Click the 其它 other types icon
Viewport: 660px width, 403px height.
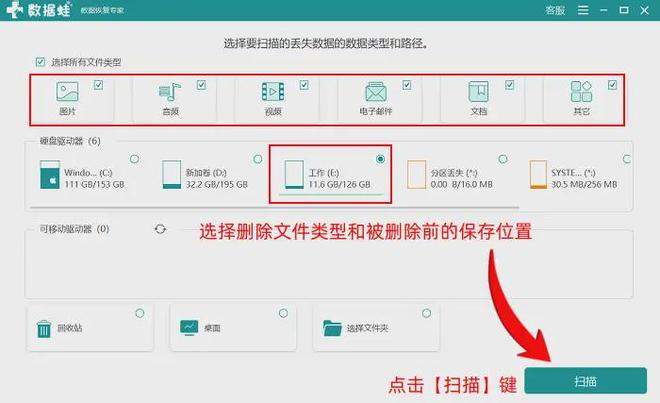coord(581,92)
